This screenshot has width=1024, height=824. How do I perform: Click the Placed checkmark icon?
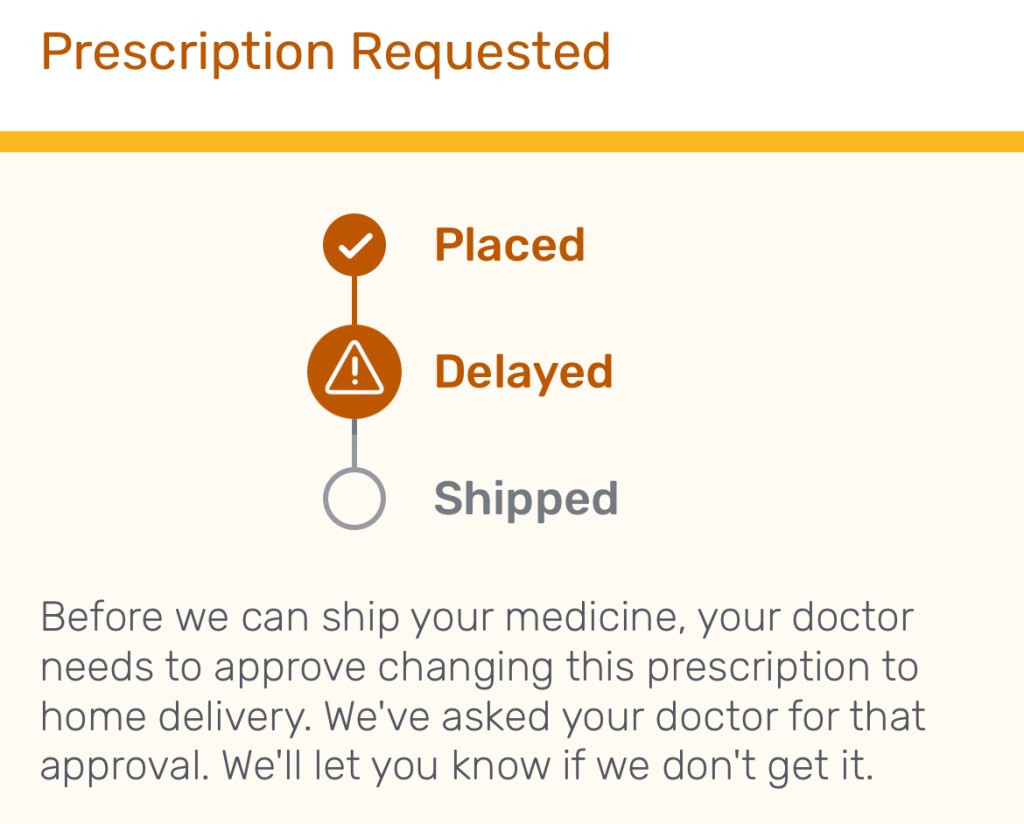(354, 245)
